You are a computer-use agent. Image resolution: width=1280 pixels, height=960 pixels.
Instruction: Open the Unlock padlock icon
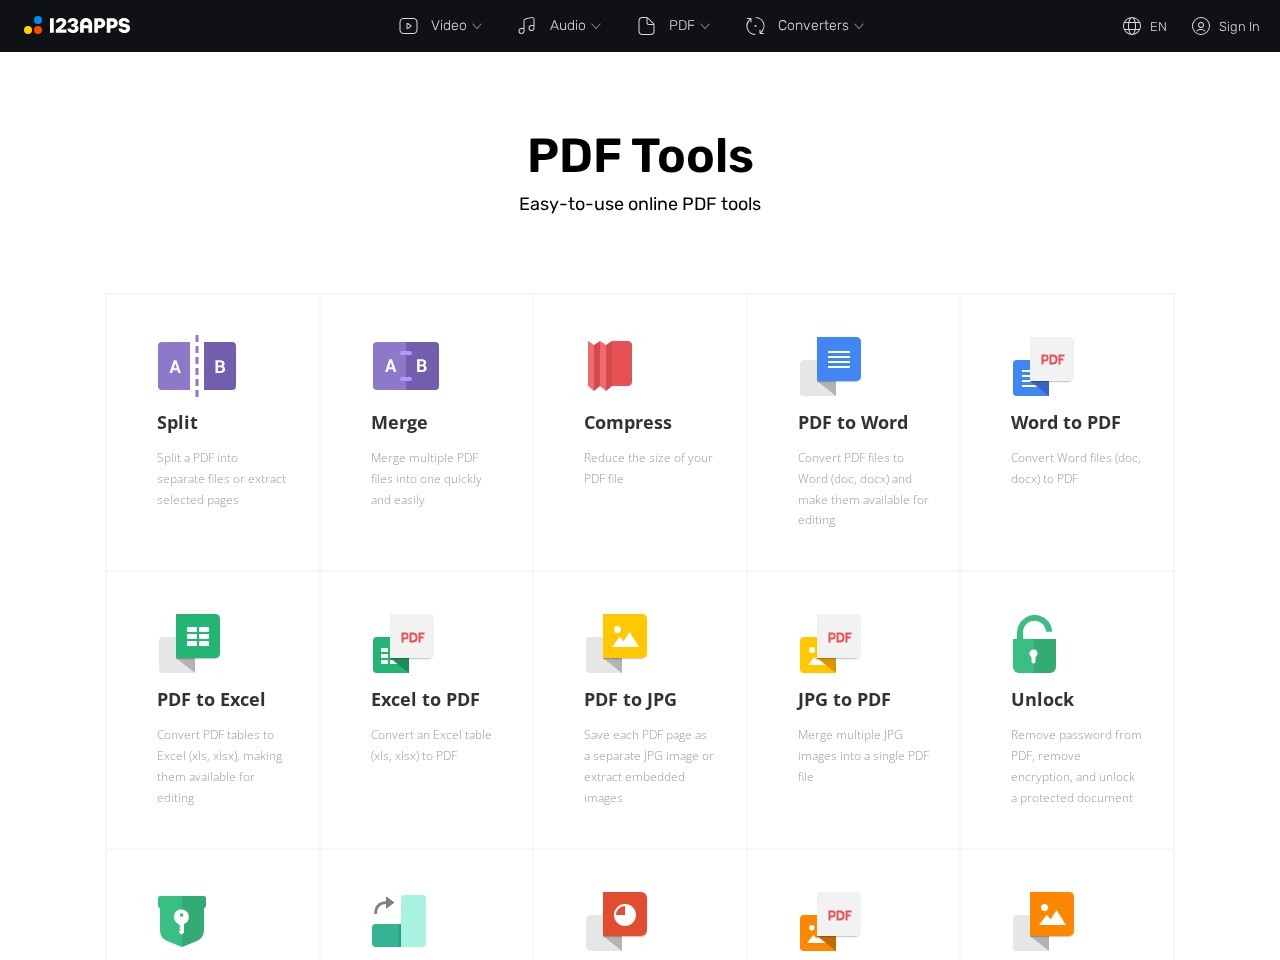coord(1034,643)
